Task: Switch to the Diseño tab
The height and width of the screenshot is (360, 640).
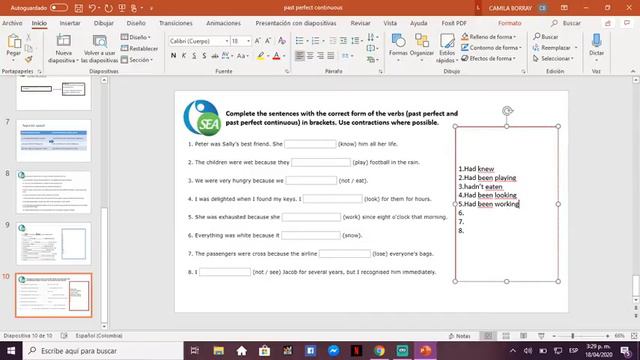Action: 136,23
